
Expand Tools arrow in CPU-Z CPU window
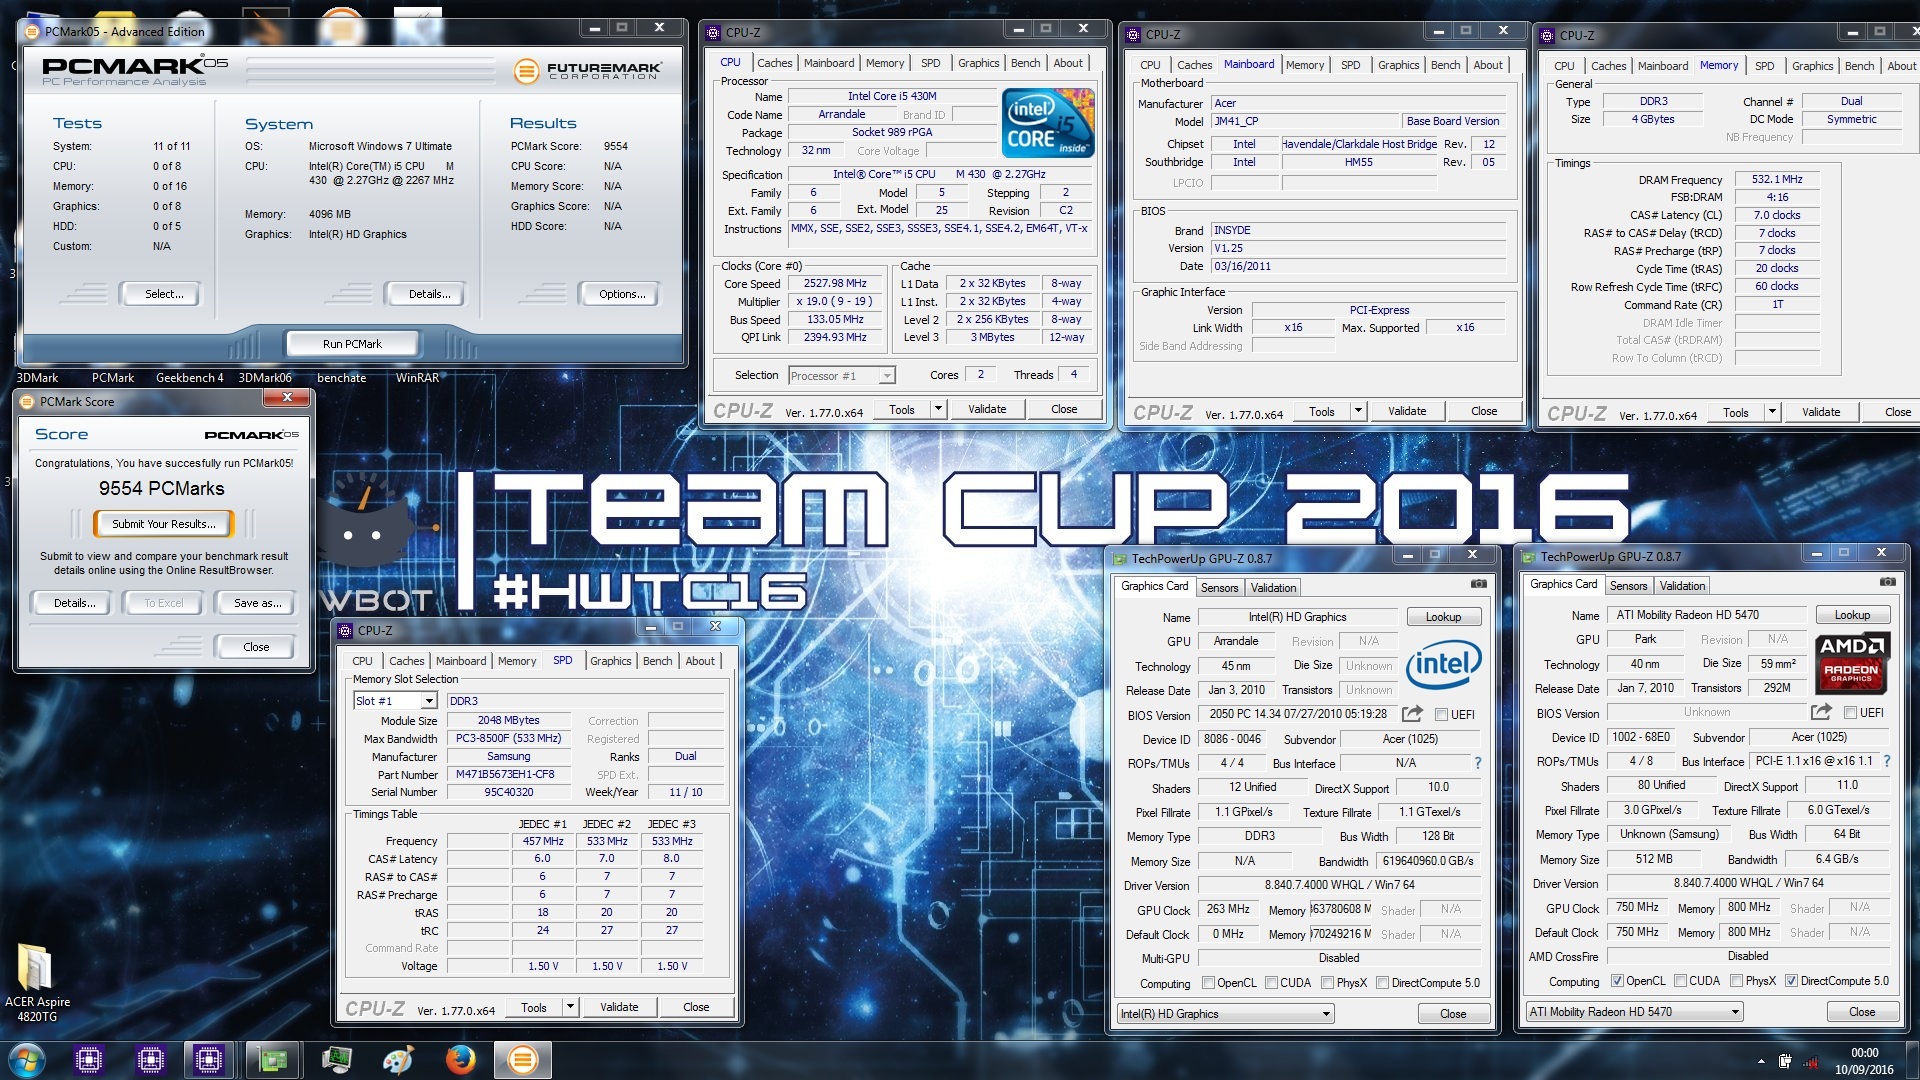coord(937,409)
